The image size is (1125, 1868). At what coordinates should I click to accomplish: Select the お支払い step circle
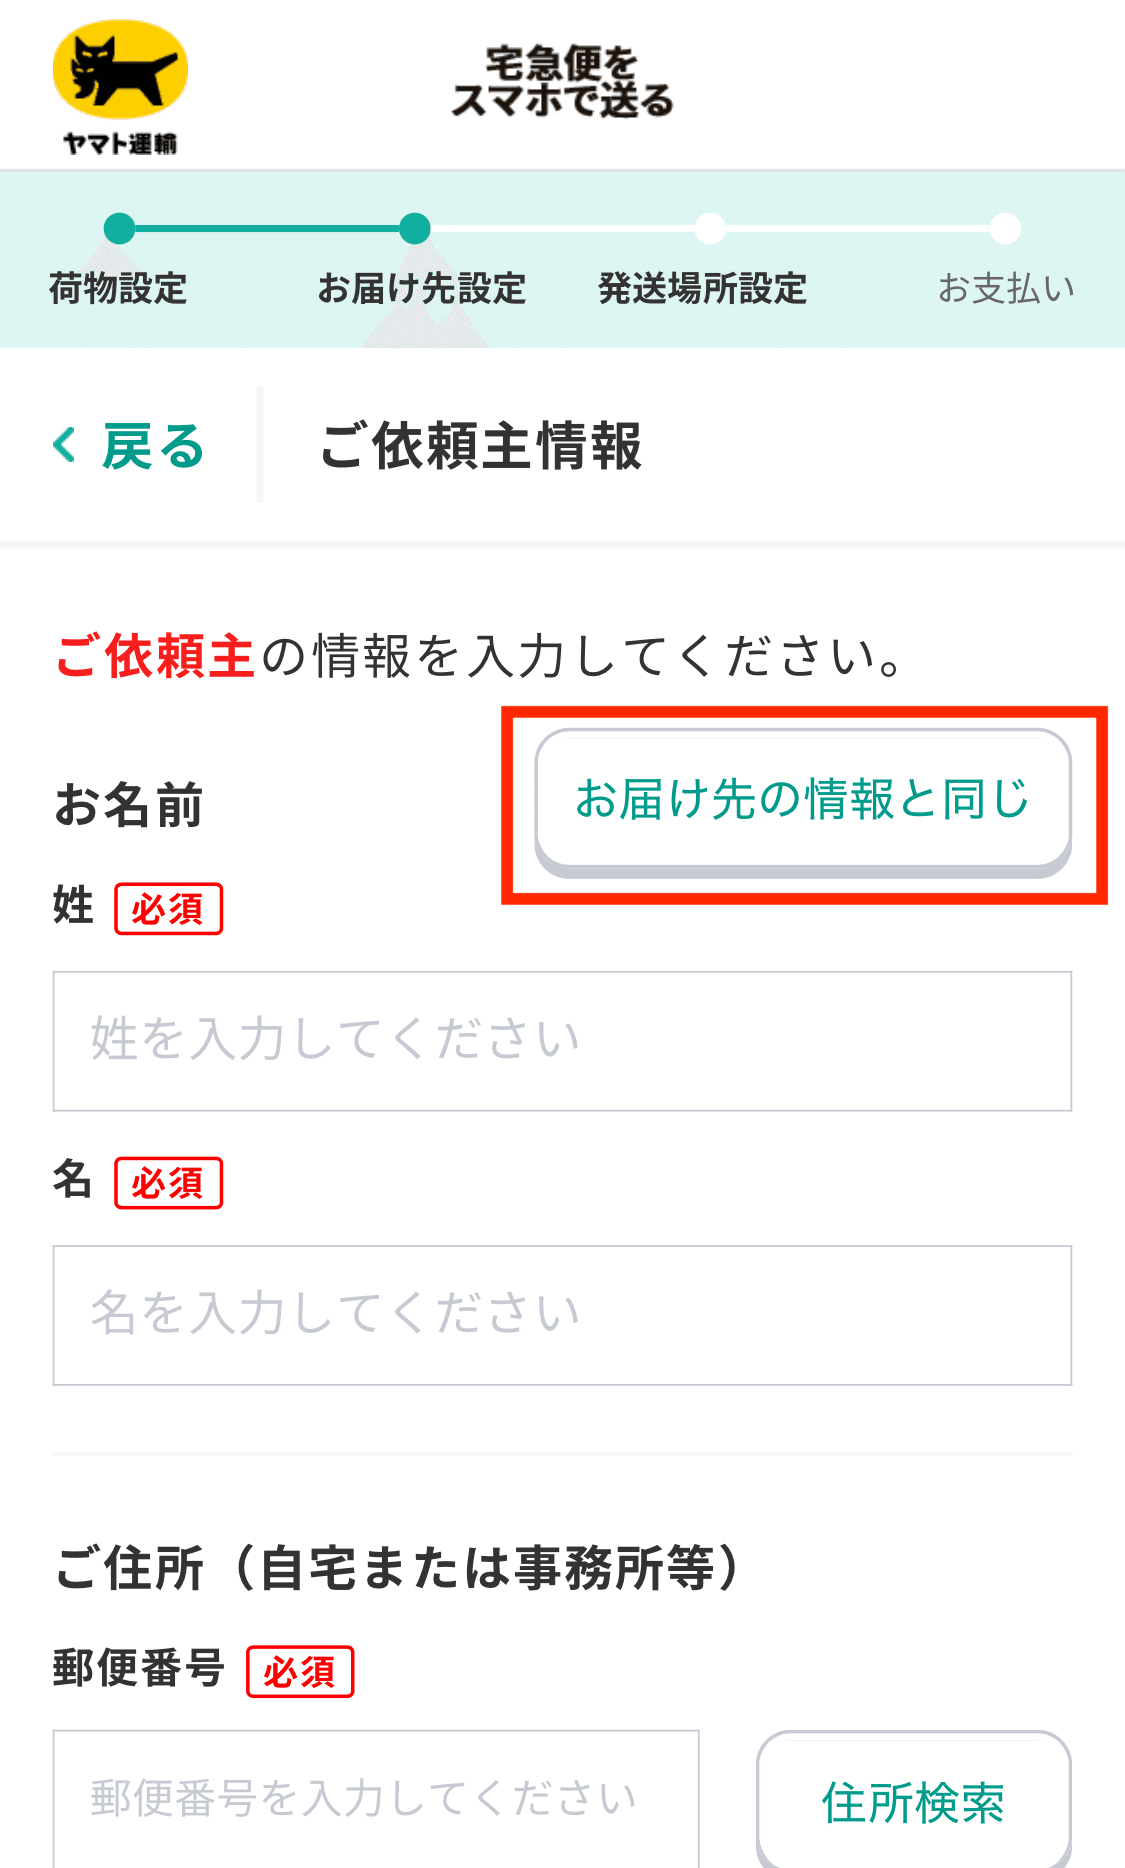click(x=1005, y=228)
